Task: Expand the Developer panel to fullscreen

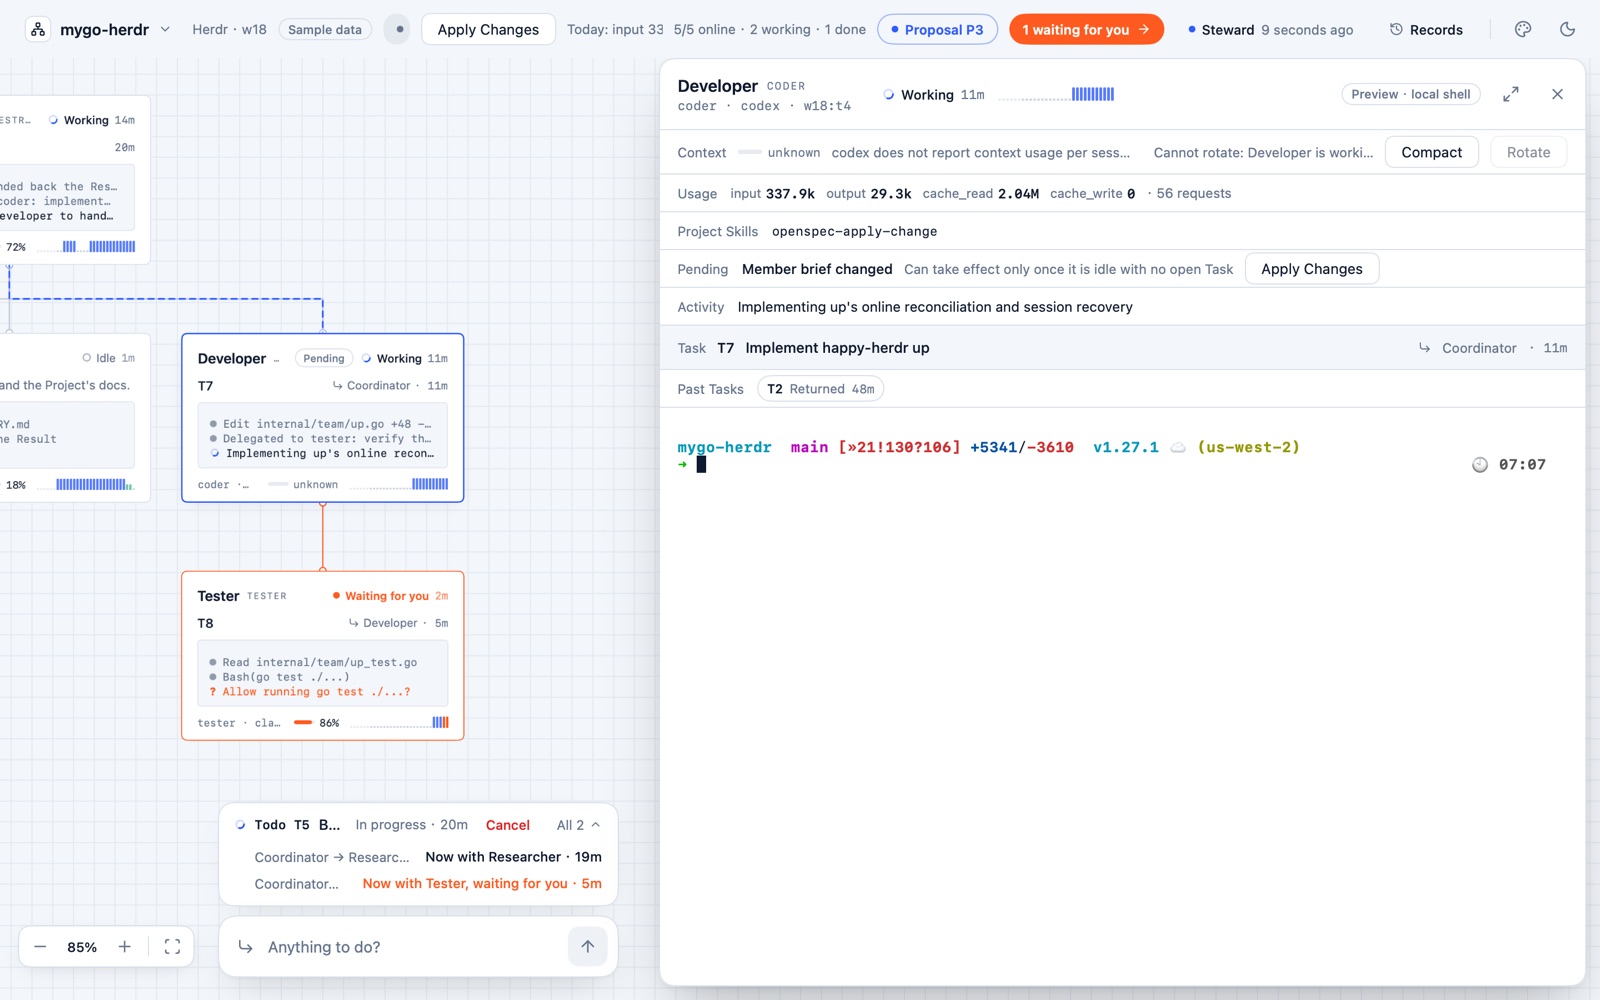Action: 1511,94
